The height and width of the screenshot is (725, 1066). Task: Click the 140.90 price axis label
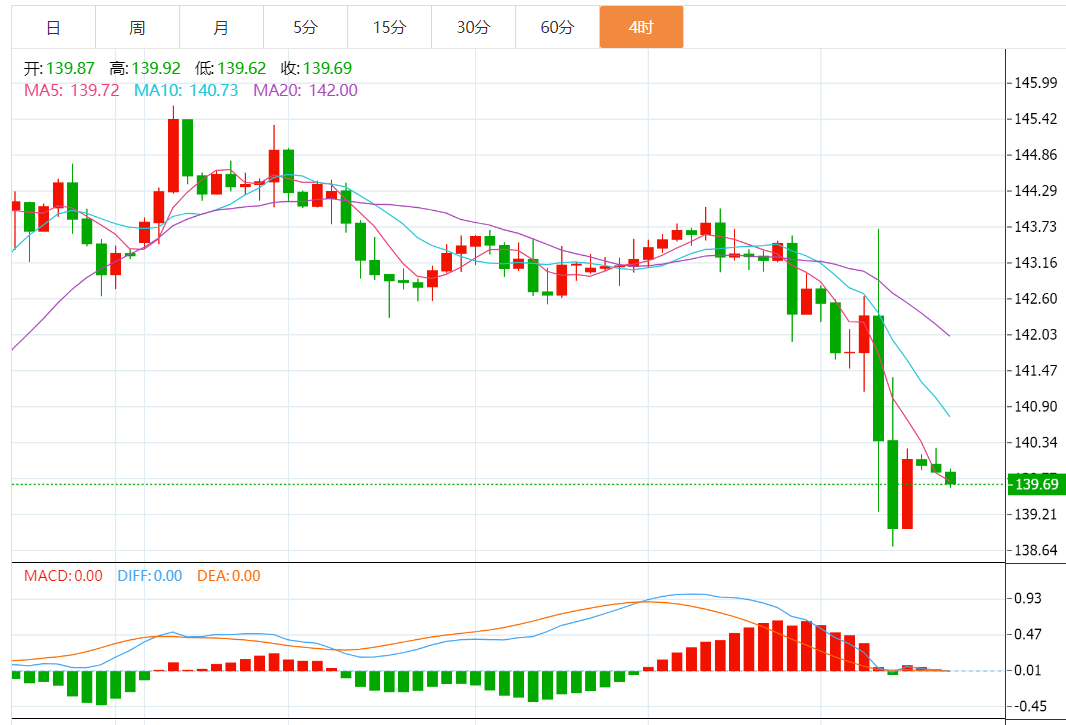[x=1035, y=407]
